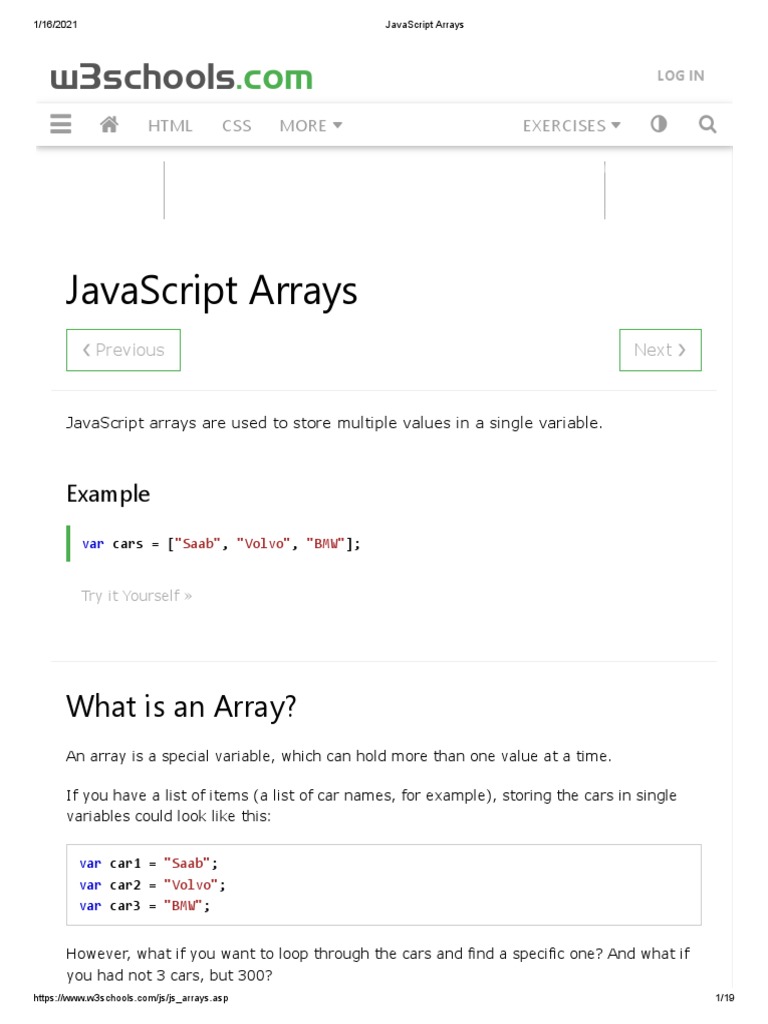
Task: Click the sentence about storing multiple values
Action: pos(334,423)
